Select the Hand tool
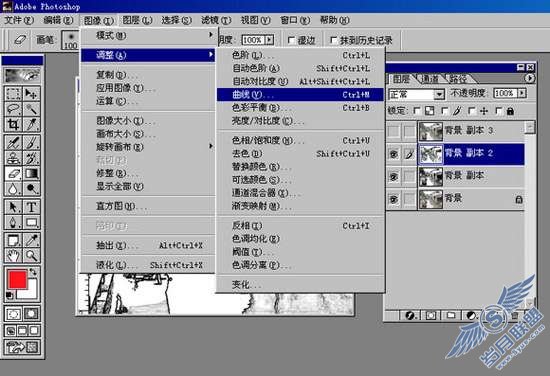The image size is (550, 376). [13, 256]
